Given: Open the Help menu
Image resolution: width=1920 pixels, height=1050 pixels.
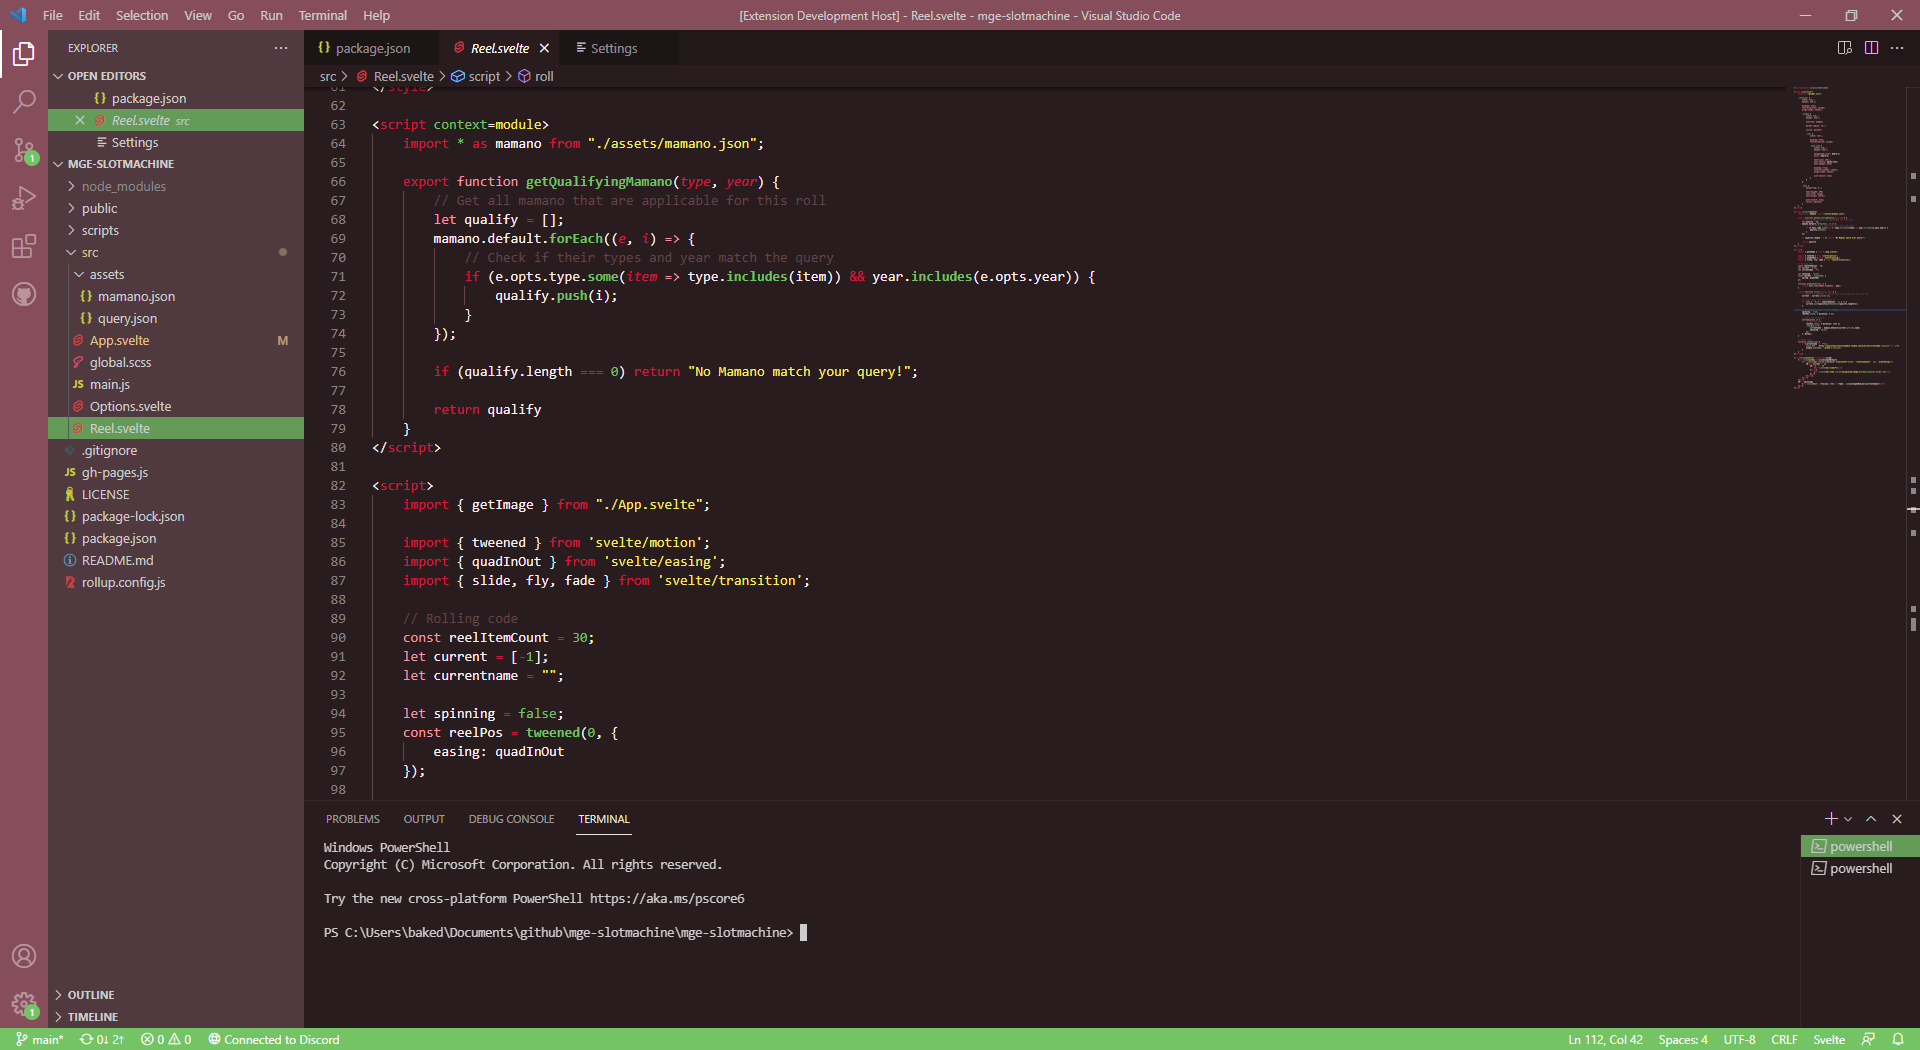Looking at the screenshot, I should coord(376,15).
